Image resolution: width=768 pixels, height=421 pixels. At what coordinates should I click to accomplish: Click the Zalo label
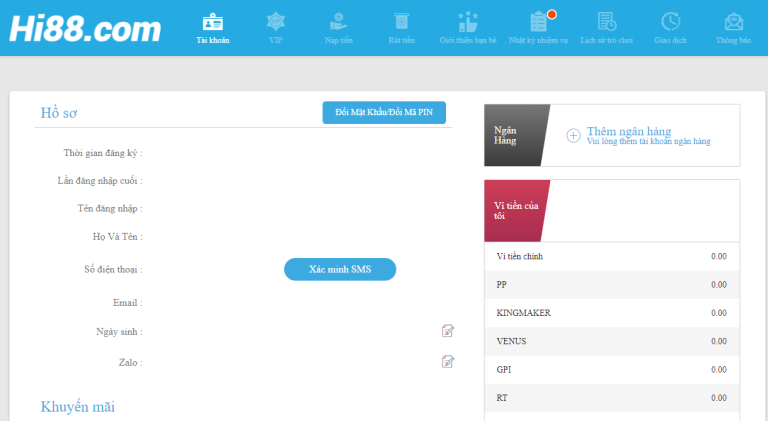click(x=130, y=363)
